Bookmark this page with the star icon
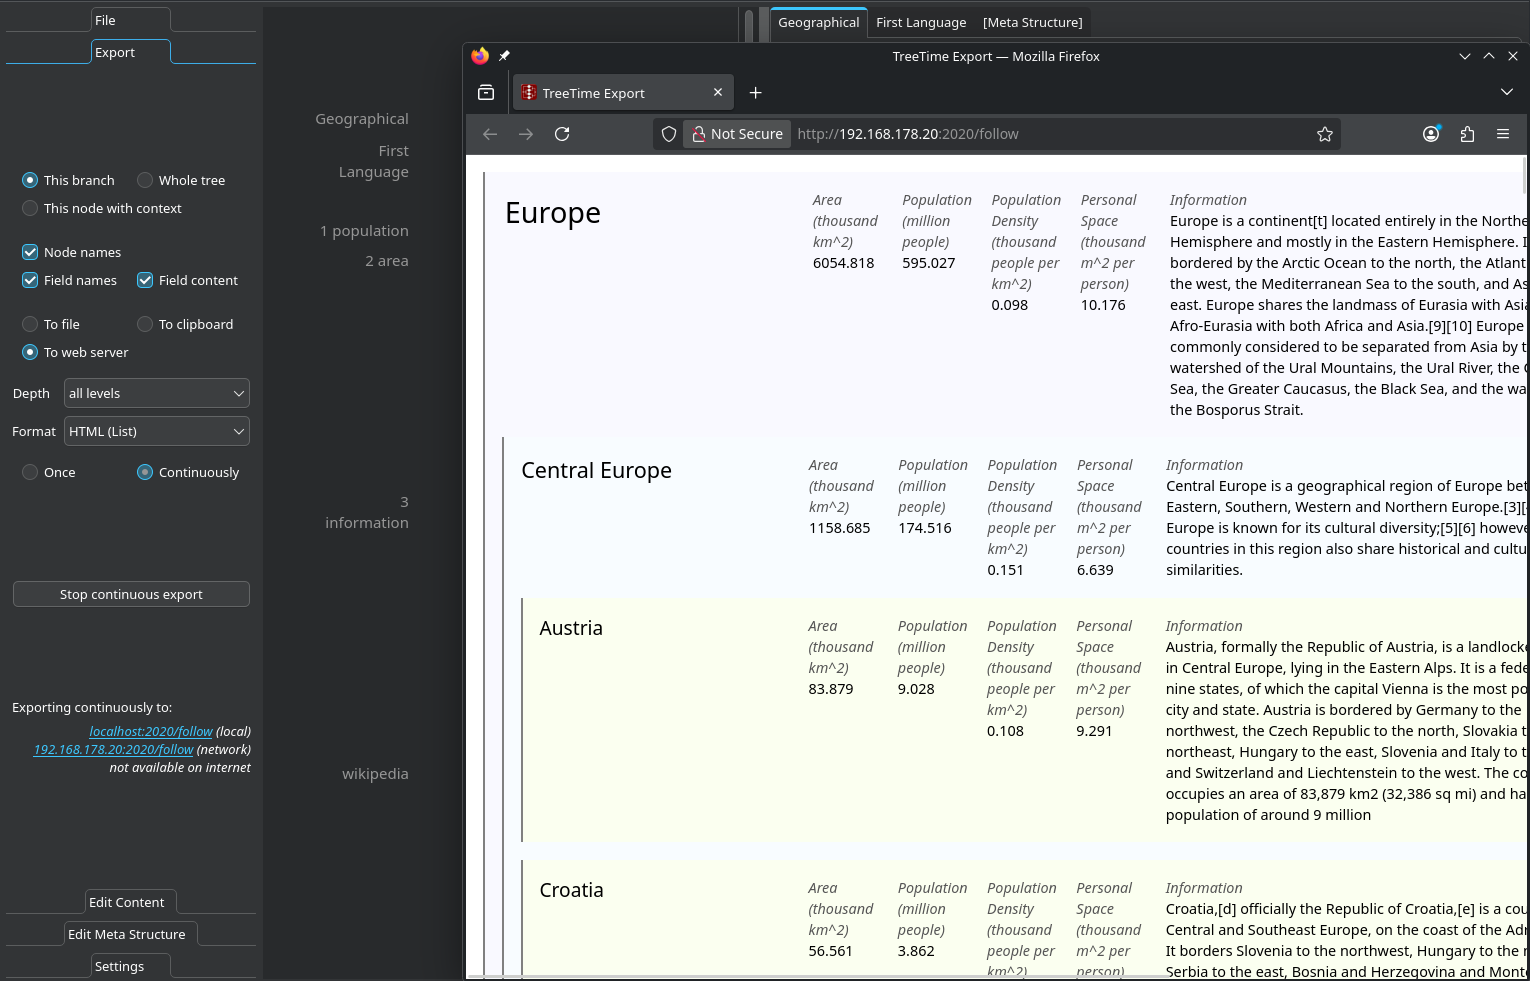This screenshot has width=1530, height=981. pyautogui.click(x=1324, y=134)
